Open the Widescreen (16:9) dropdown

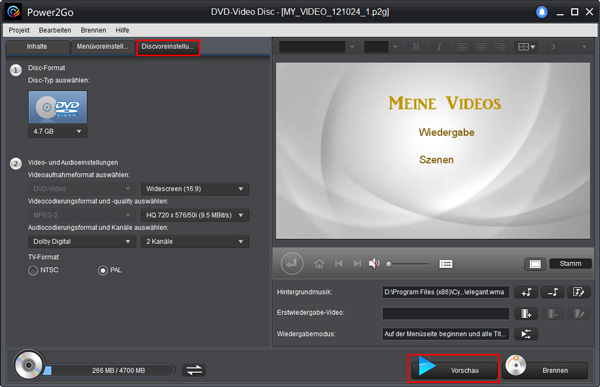195,189
